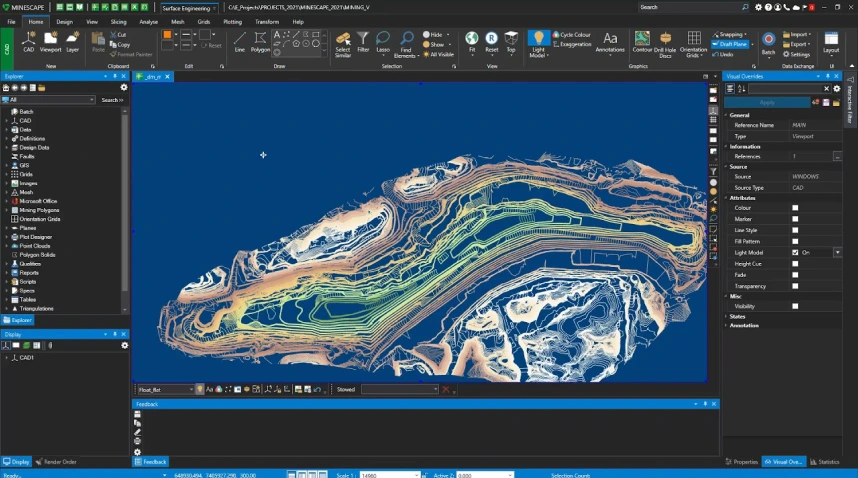Open the Surface Engineering dropdown

point(190,7)
